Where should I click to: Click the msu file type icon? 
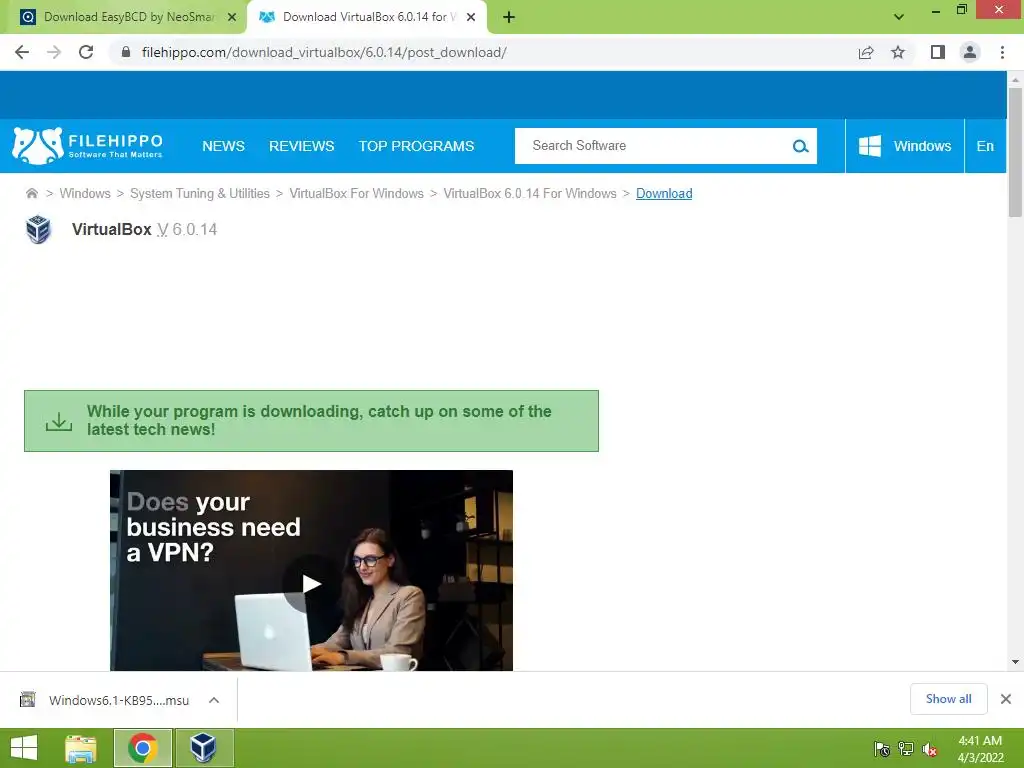[x=27, y=700]
